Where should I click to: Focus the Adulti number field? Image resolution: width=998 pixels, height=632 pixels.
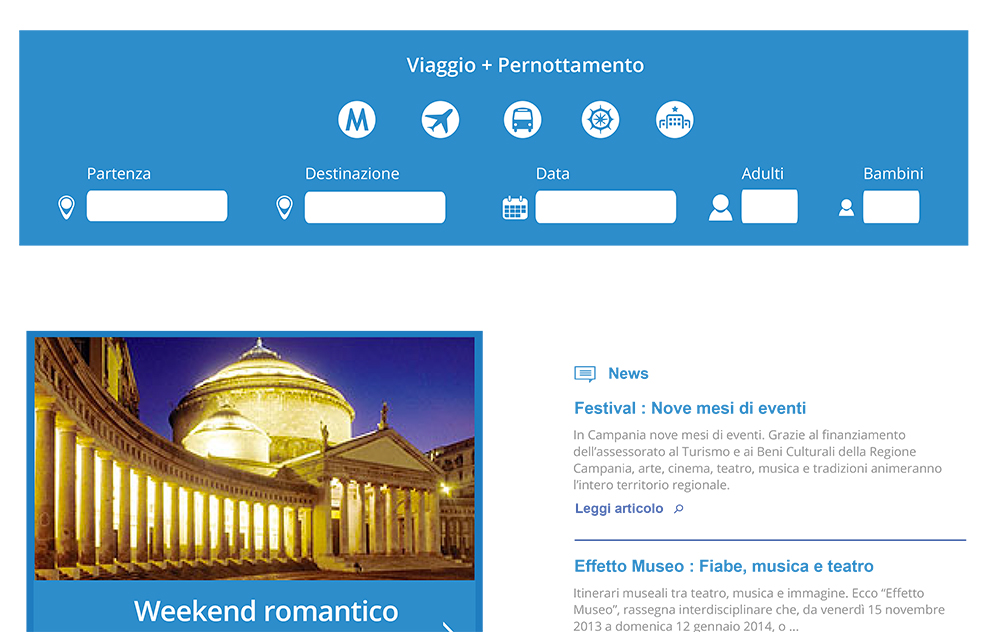tap(770, 206)
